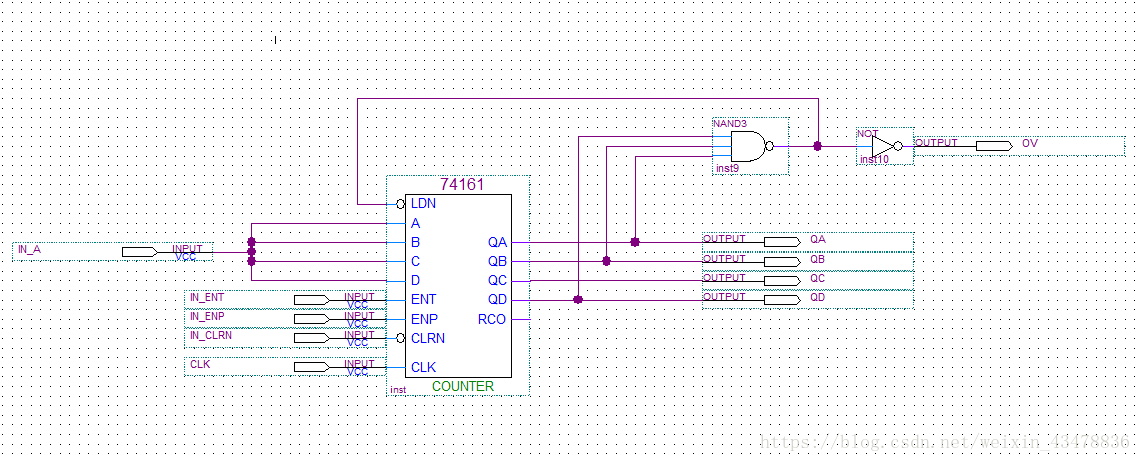This screenshot has height=462, width=1141.
Task: Click the junction dot on QD wire
Action: [x=578, y=300]
